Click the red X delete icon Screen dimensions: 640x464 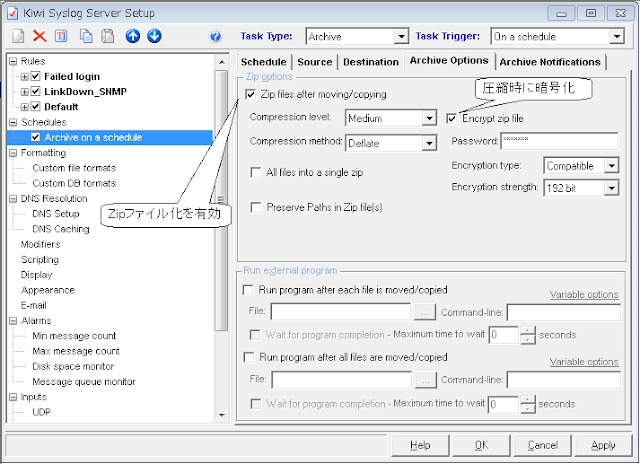tap(40, 36)
